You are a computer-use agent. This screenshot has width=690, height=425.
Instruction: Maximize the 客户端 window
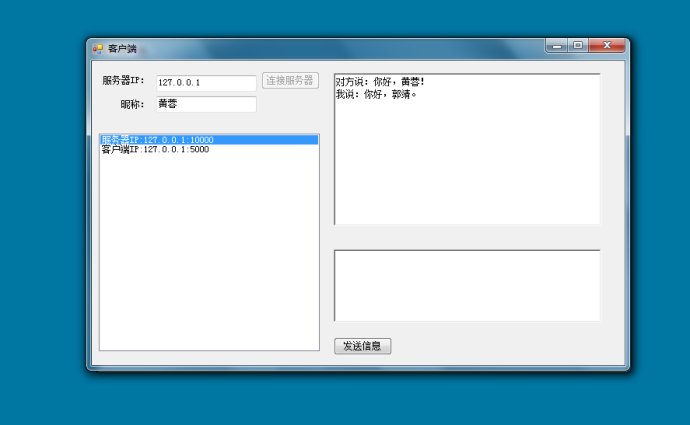(x=577, y=46)
